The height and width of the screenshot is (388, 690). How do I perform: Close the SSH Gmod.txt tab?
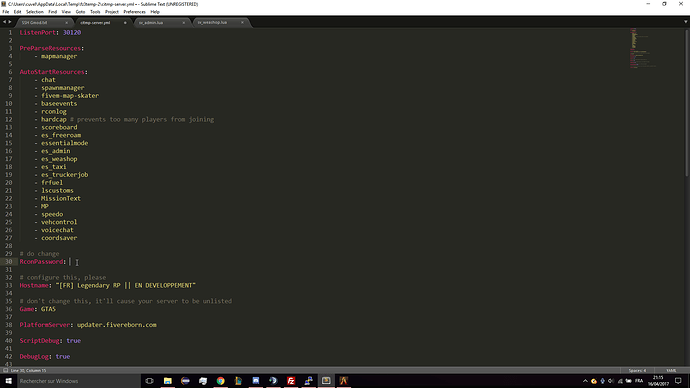[x=66, y=22]
